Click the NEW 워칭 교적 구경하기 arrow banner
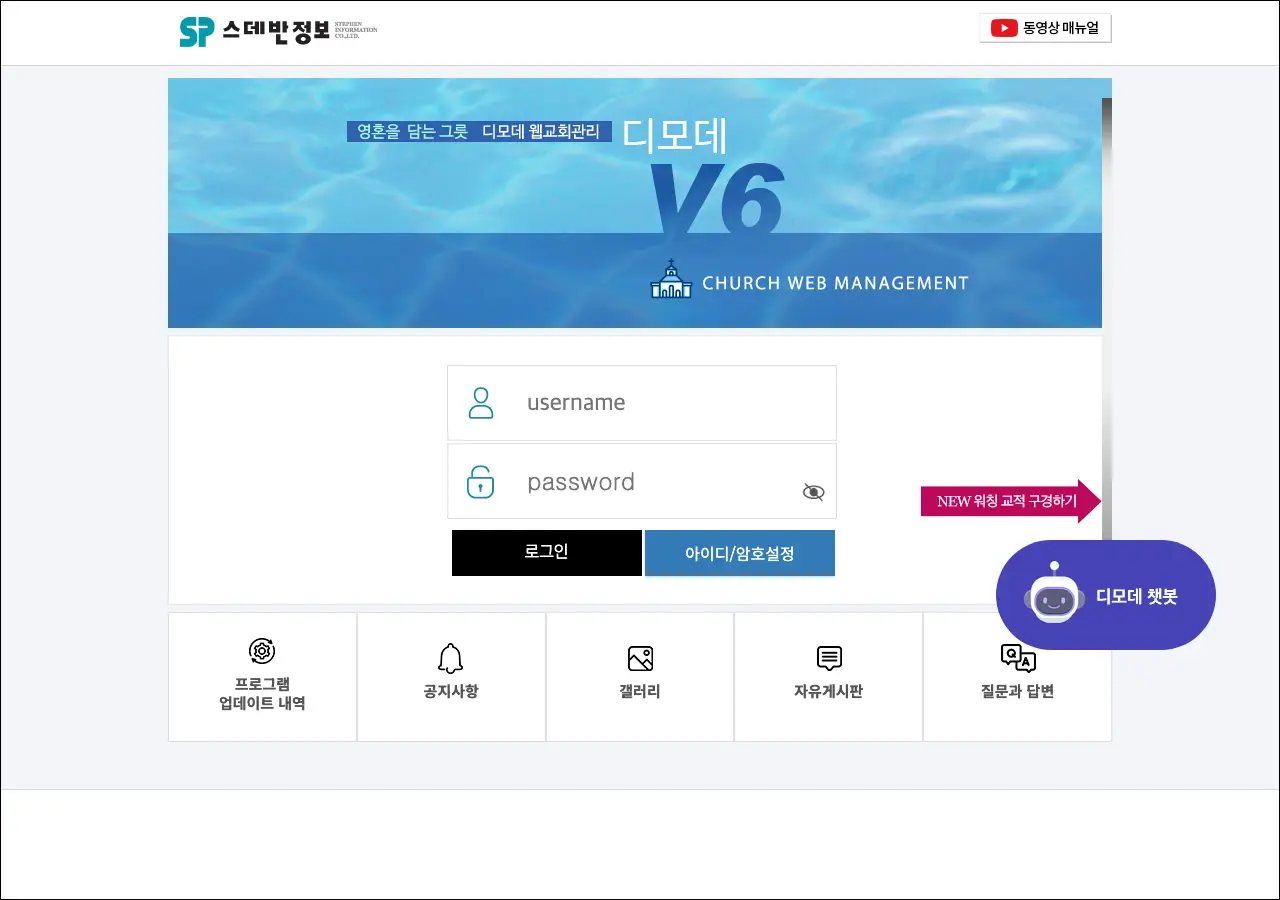Image resolution: width=1280 pixels, height=900 pixels. [1008, 501]
